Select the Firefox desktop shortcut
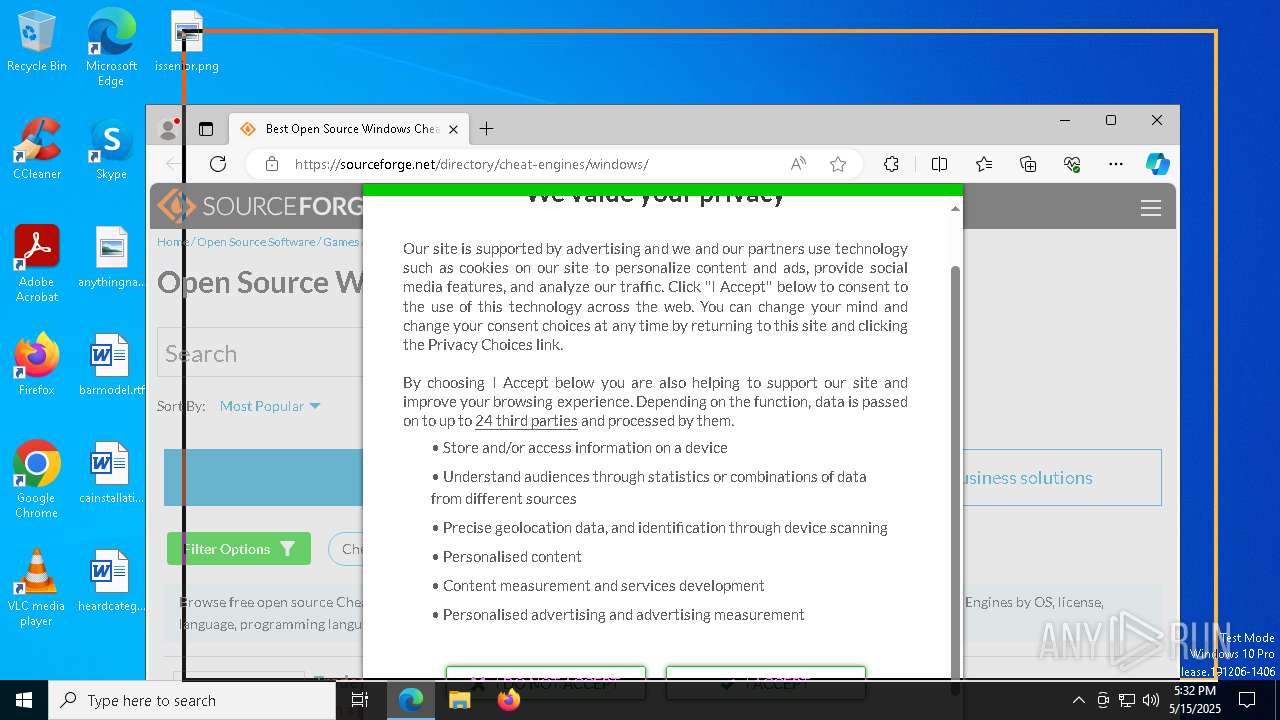The width and height of the screenshot is (1280, 720). 37,365
